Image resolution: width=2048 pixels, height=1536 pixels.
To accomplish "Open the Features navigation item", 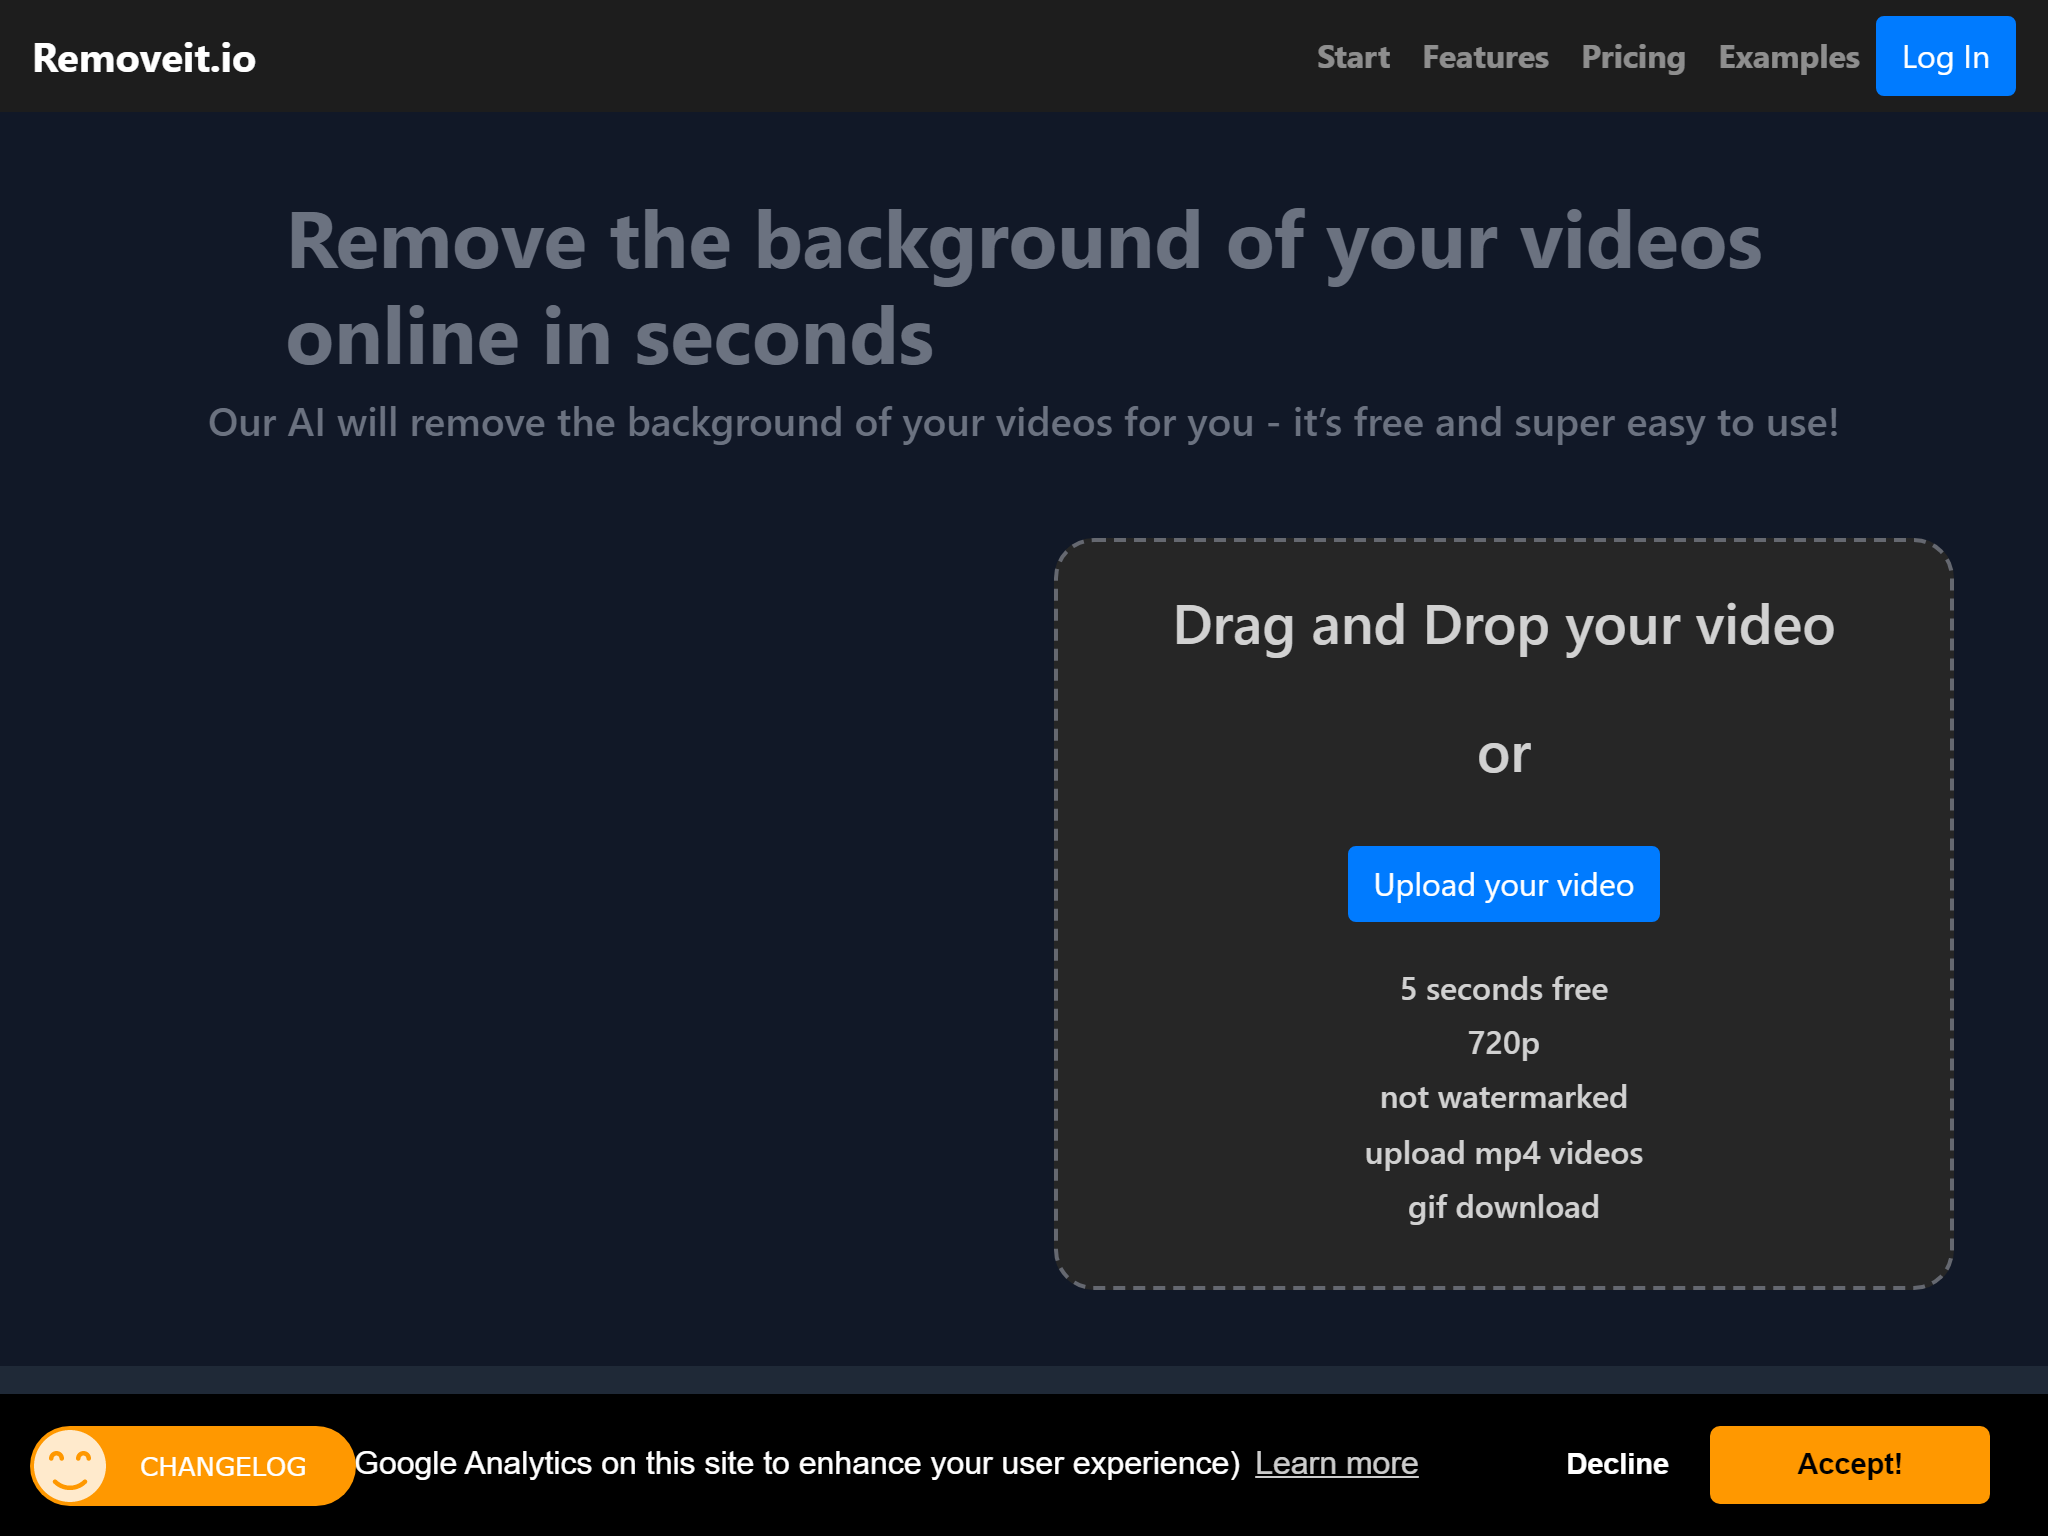I will point(1484,57).
